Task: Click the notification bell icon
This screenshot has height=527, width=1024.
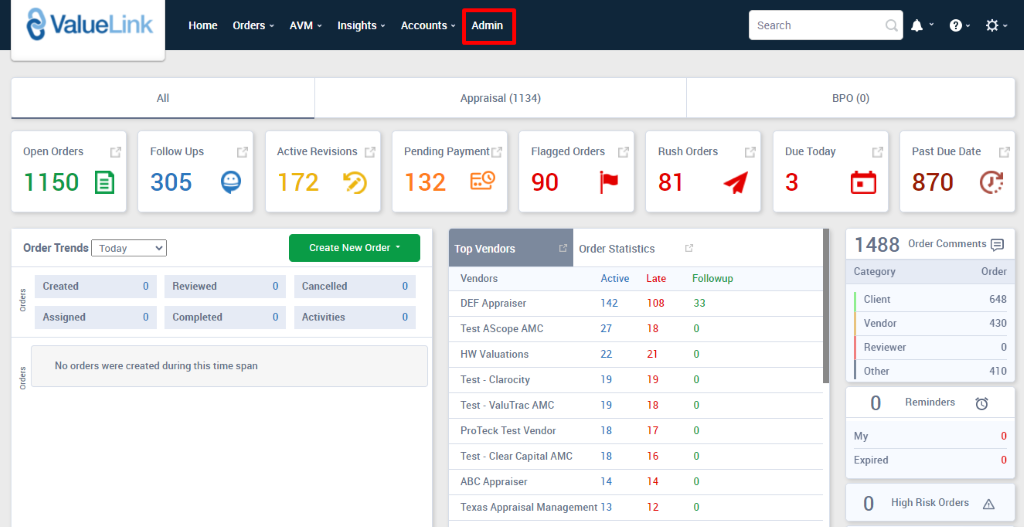Action: (917, 26)
